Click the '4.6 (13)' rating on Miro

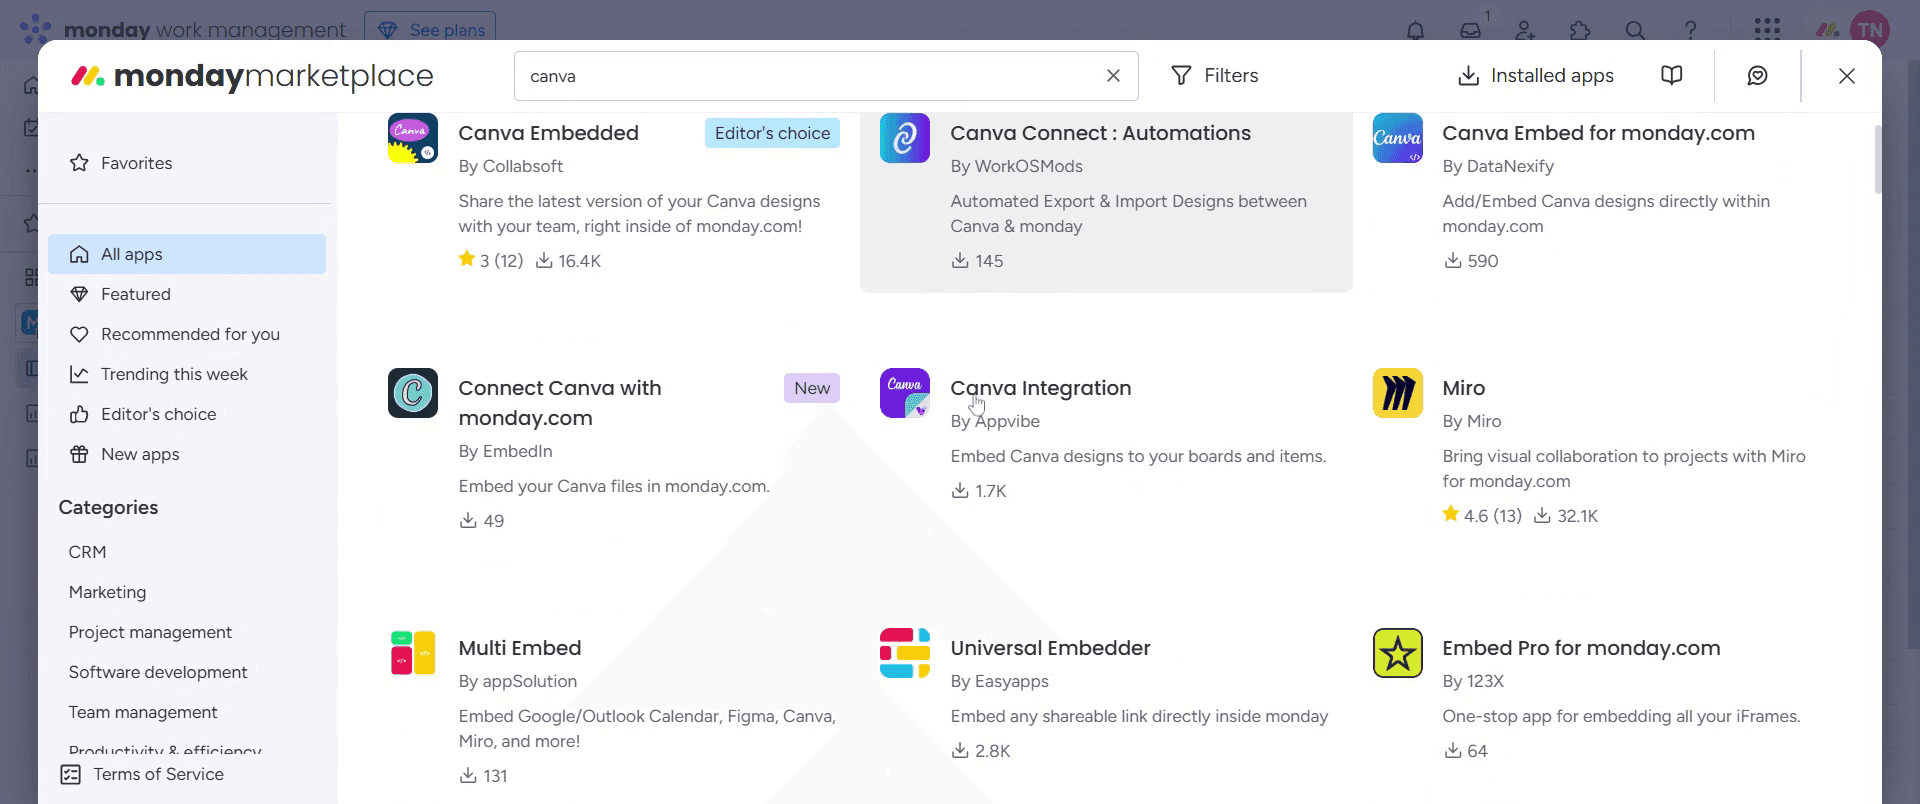[x=1482, y=516]
